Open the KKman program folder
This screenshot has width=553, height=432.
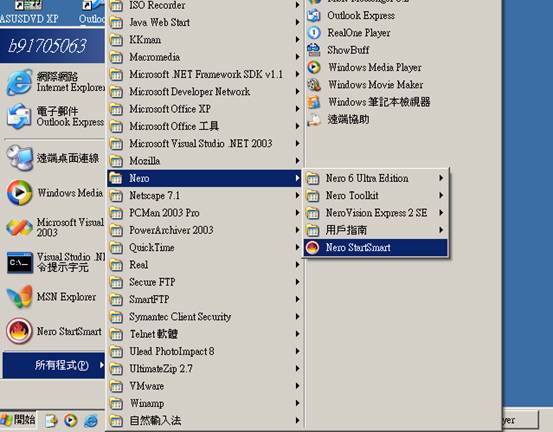pyautogui.click(x=204, y=40)
